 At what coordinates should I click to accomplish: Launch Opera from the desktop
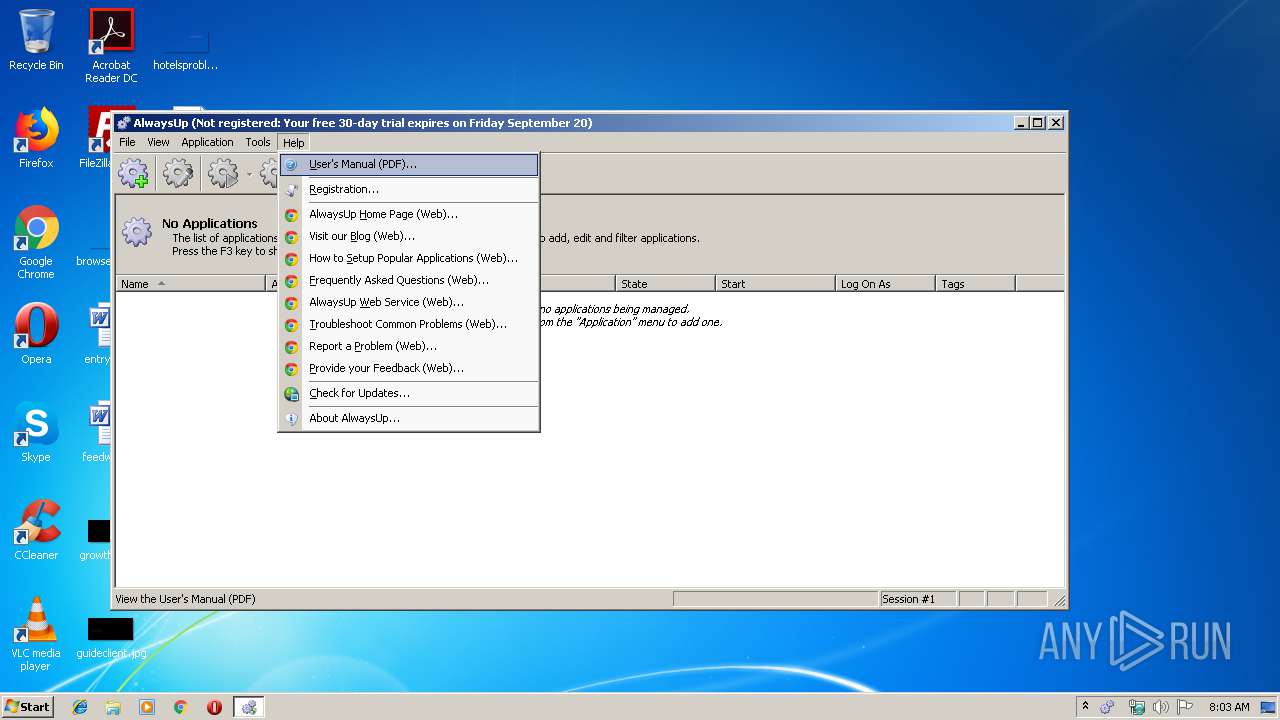[36, 334]
